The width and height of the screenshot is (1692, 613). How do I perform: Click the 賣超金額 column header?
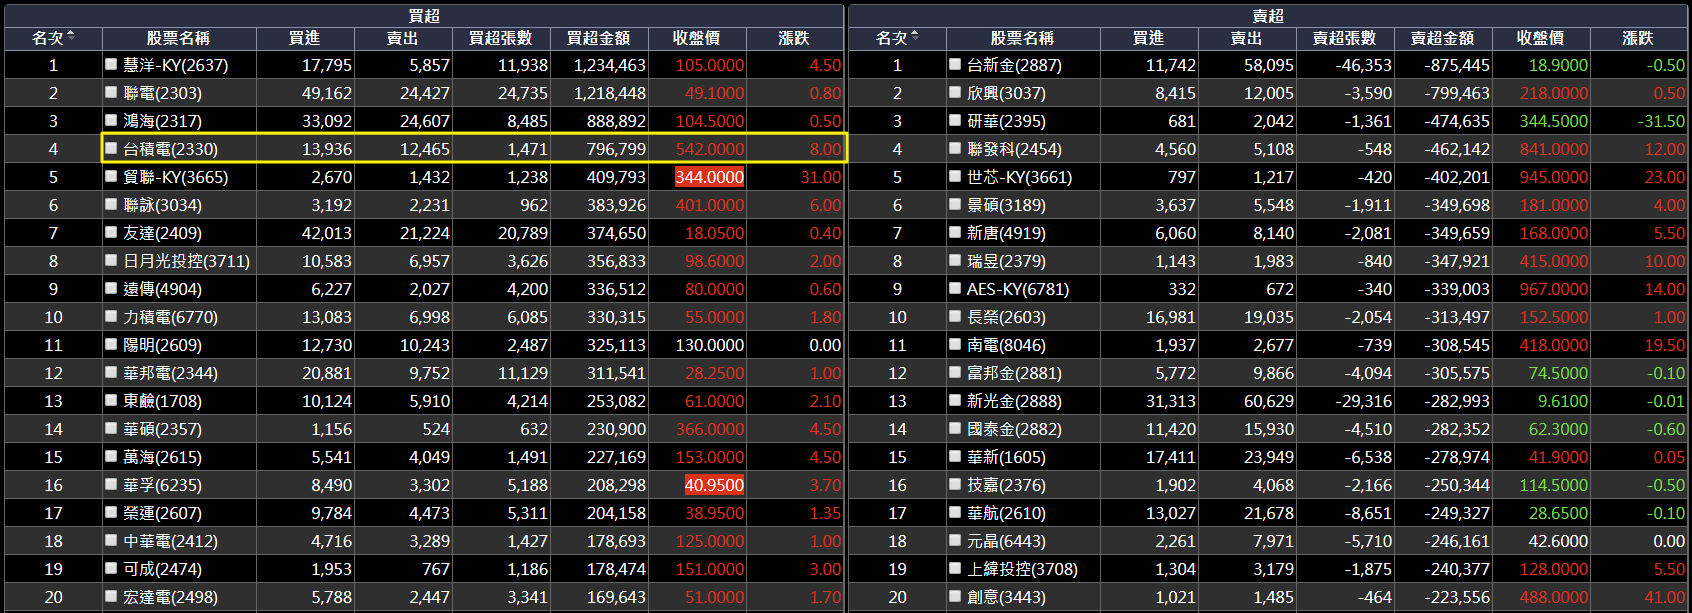[1442, 38]
